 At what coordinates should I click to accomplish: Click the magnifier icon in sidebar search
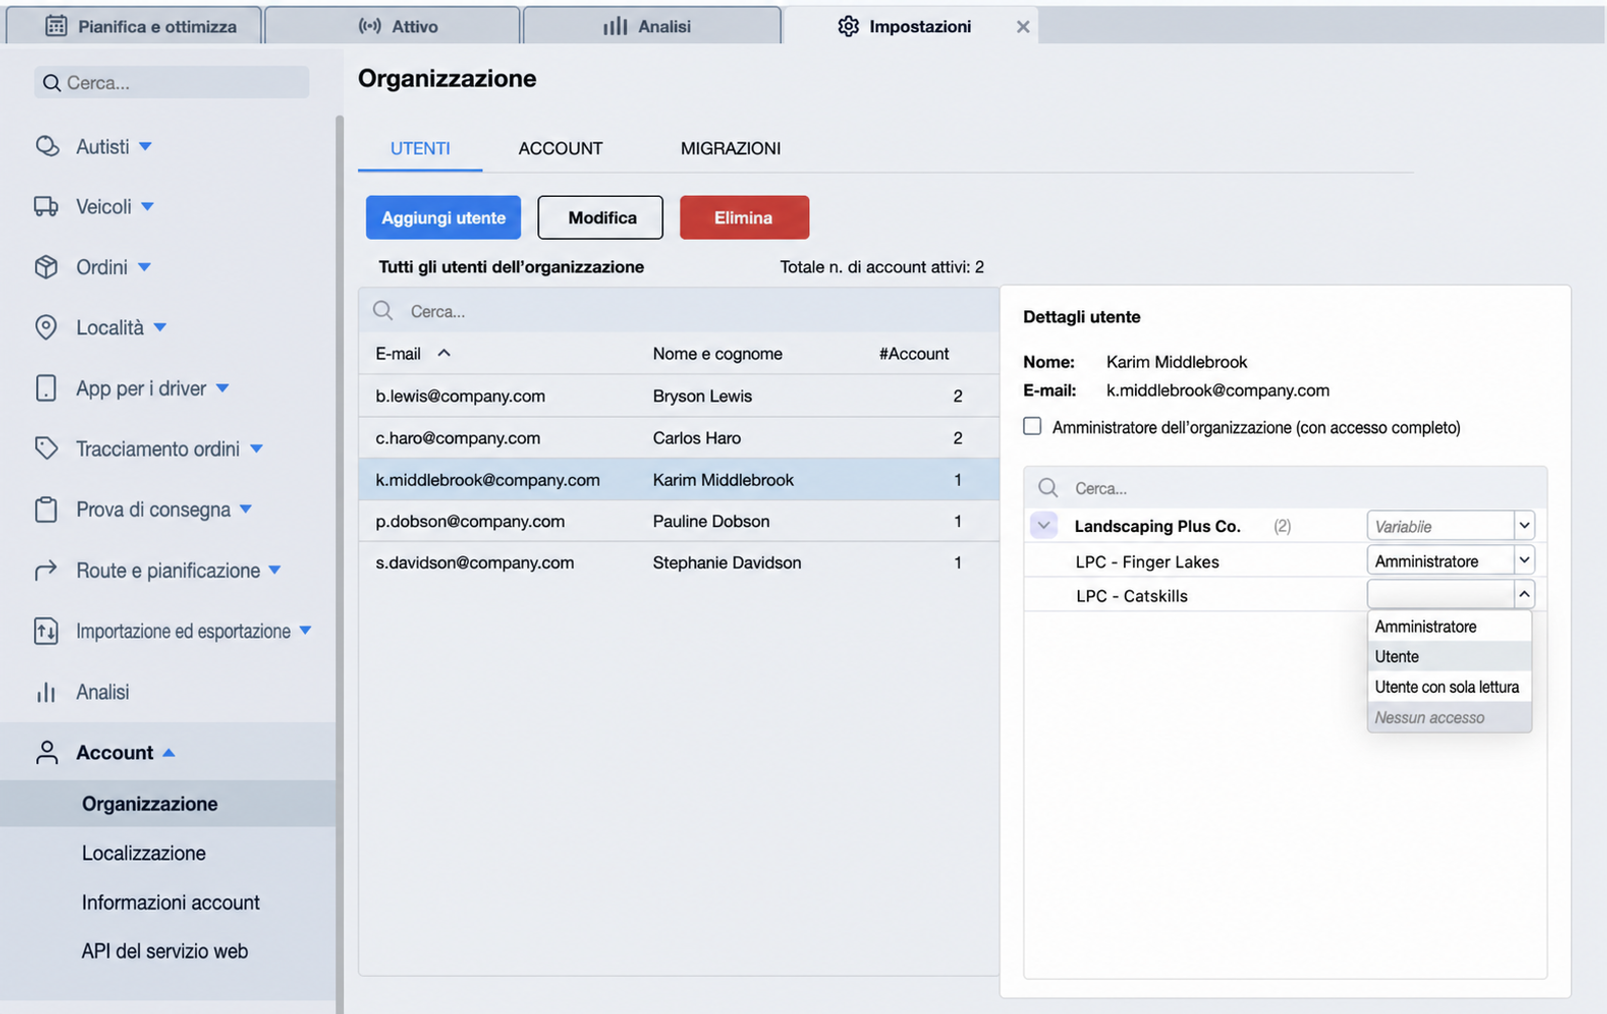pos(52,83)
